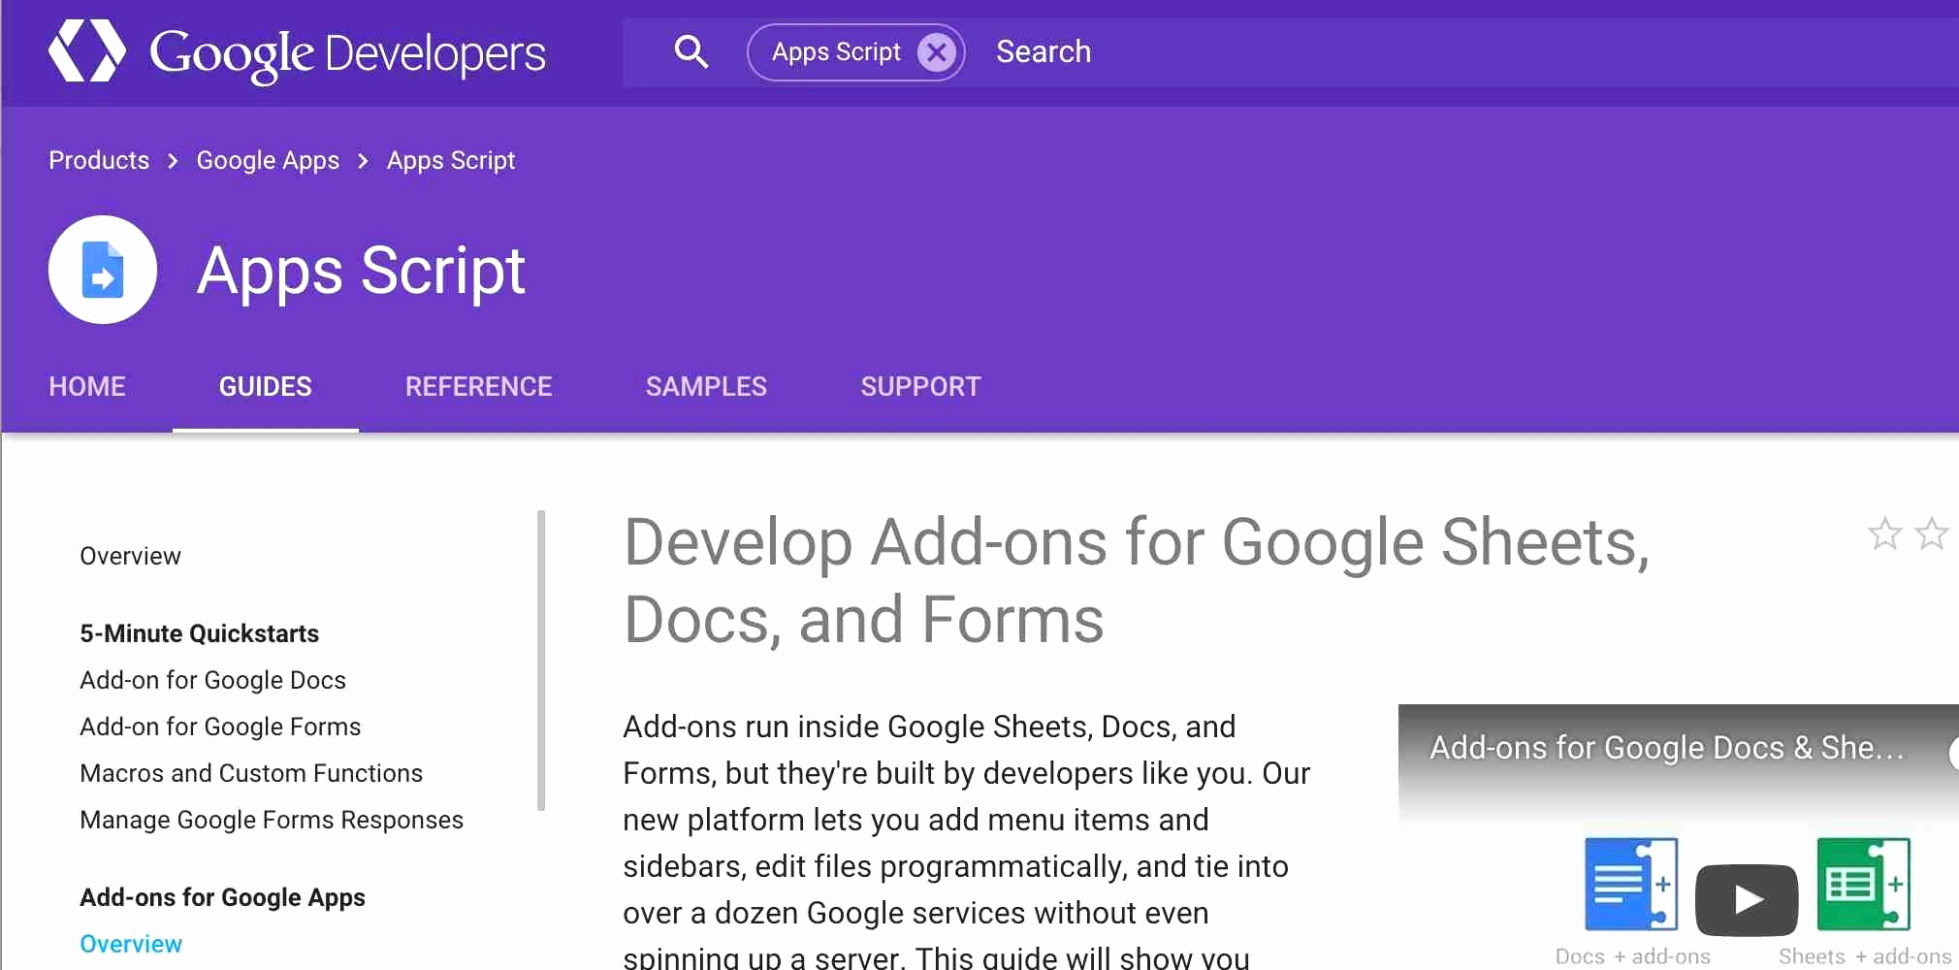Click the Google Developers logo icon
The height and width of the screenshot is (970, 1959).
pos(87,51)
